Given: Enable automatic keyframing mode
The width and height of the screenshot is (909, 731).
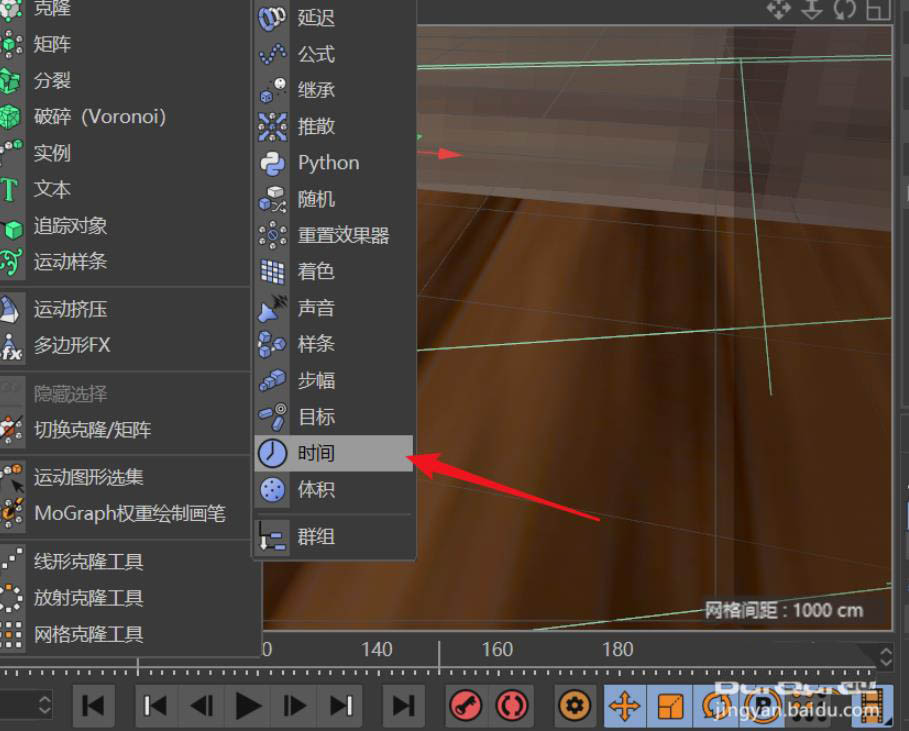Looking at the screenshot, I should 511,706.
